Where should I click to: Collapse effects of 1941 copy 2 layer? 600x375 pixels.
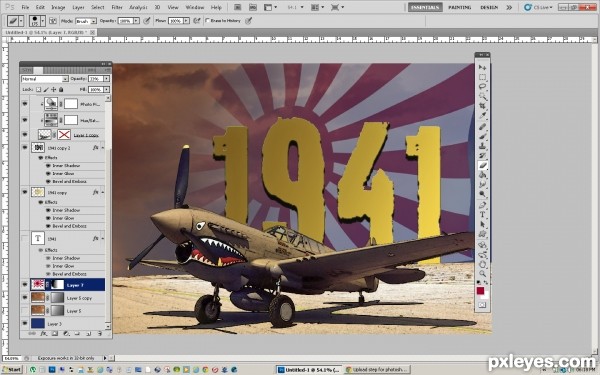[103, 148]
